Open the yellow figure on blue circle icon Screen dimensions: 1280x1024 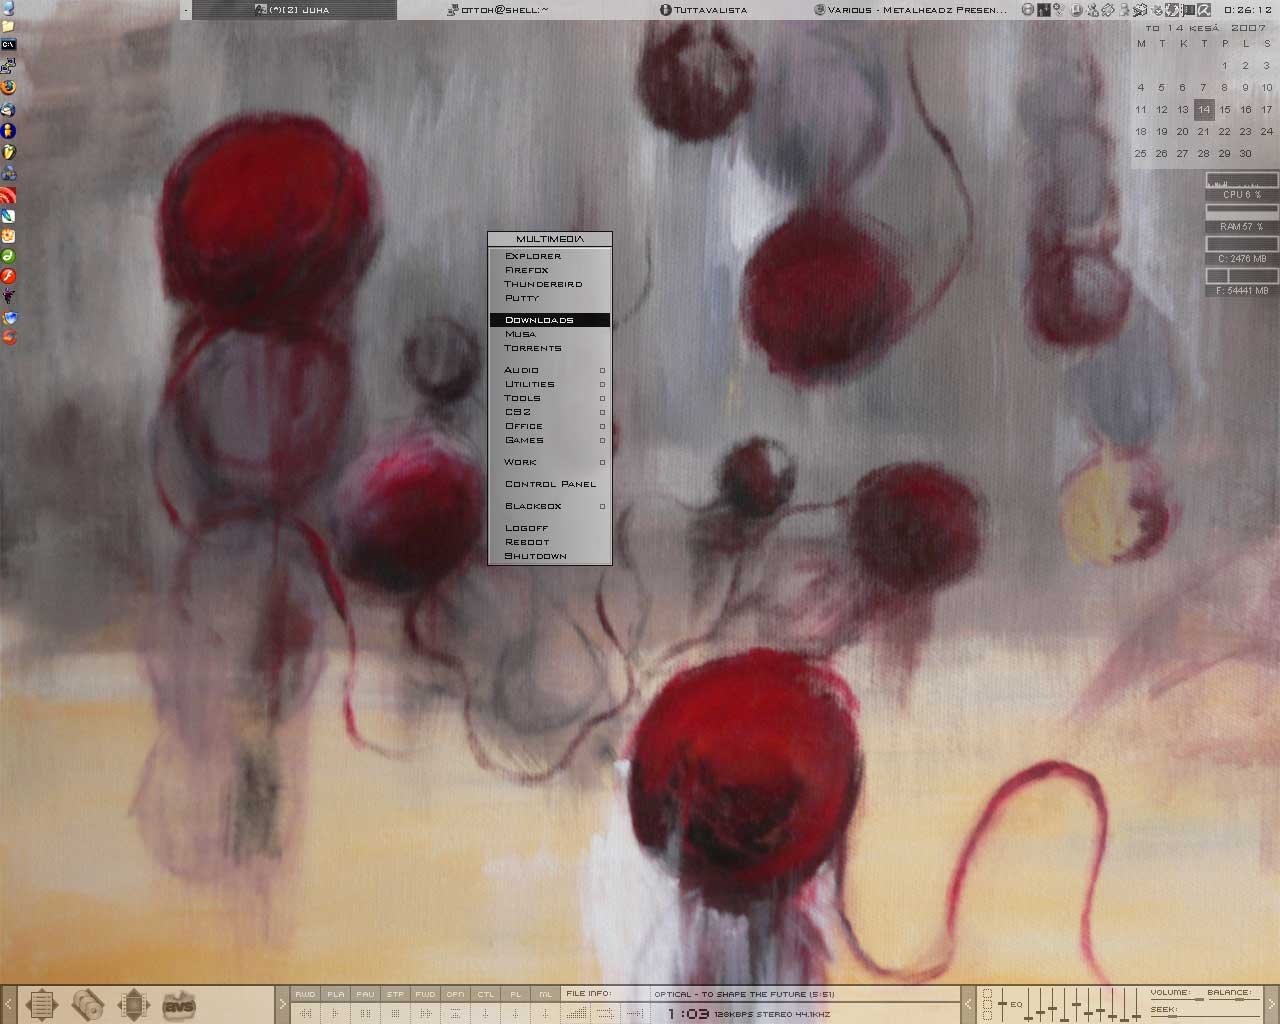[x=8, y=131]
